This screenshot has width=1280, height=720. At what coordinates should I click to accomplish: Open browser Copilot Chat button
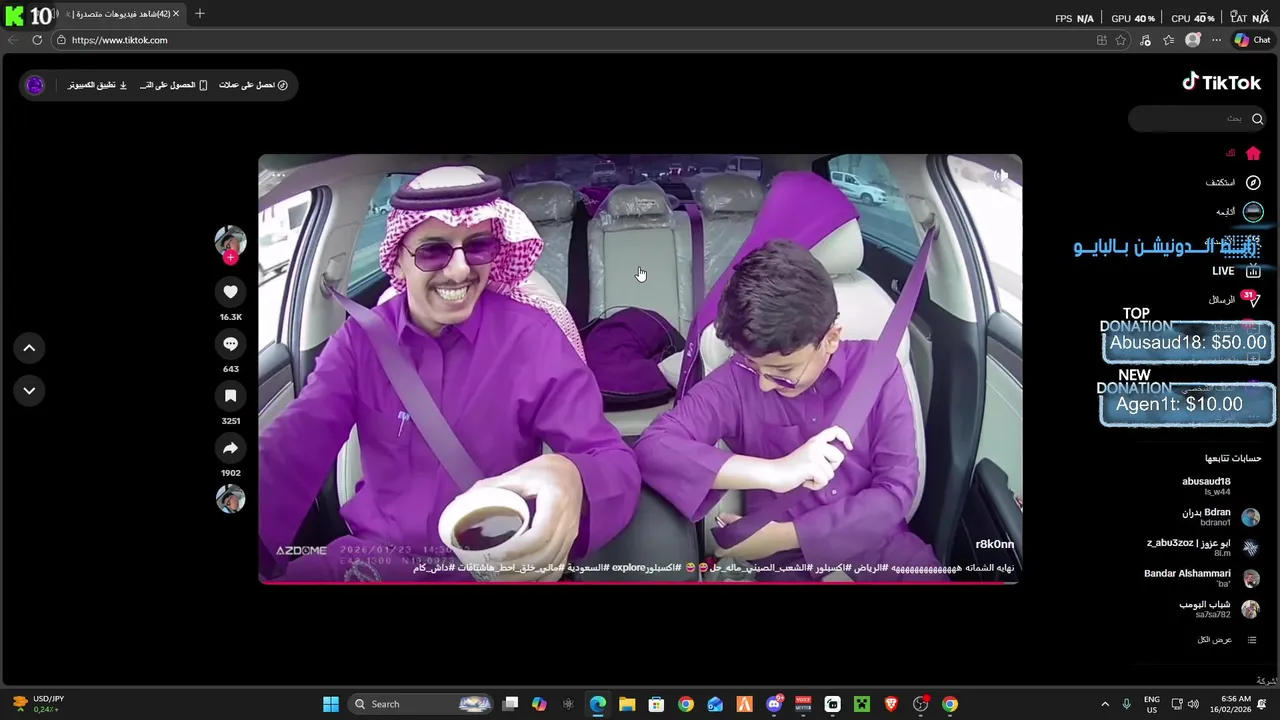coord(1252,40)
